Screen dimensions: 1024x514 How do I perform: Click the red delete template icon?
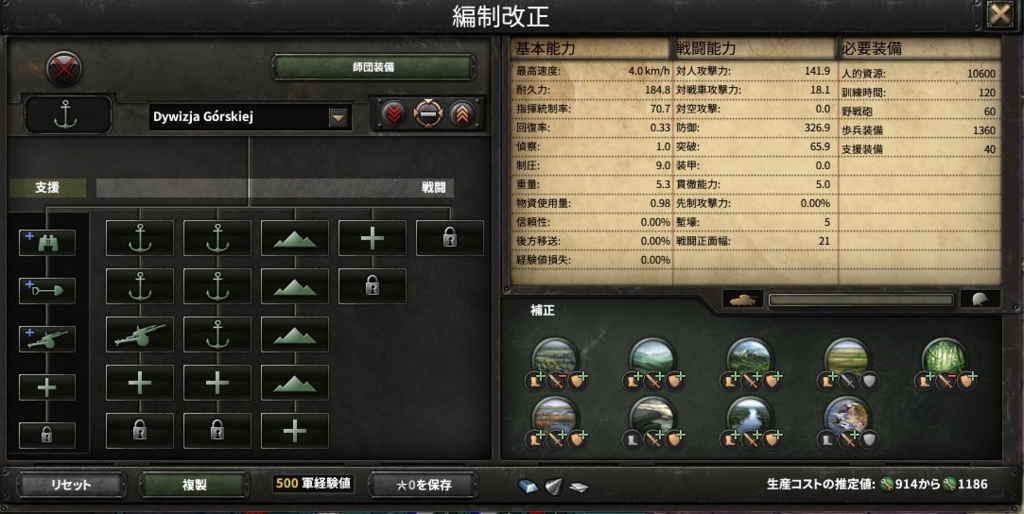coord(64,68)
